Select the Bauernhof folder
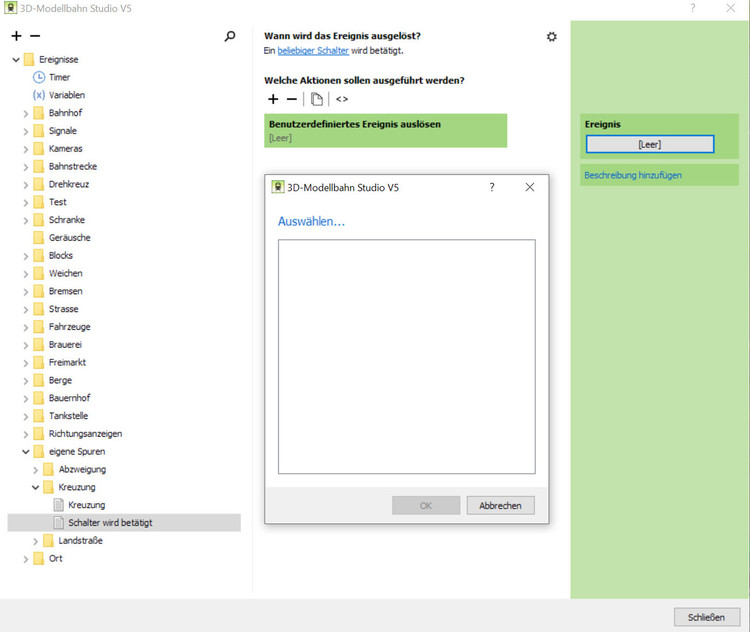Screen dimensions: 750x632 [x=69, y=398]
